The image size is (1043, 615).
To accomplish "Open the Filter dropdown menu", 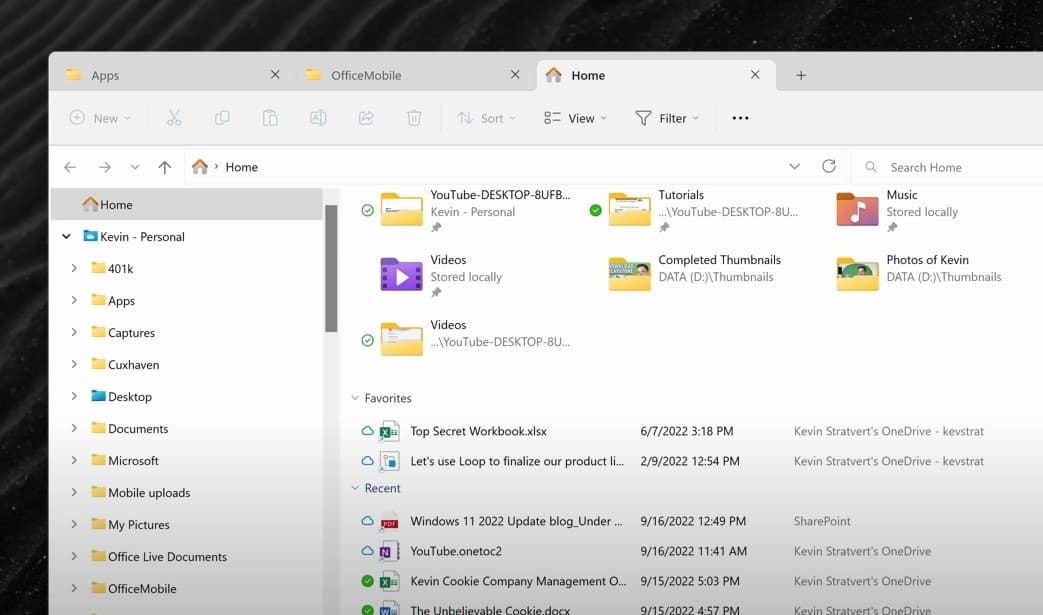I will click(x=667, y=118).
